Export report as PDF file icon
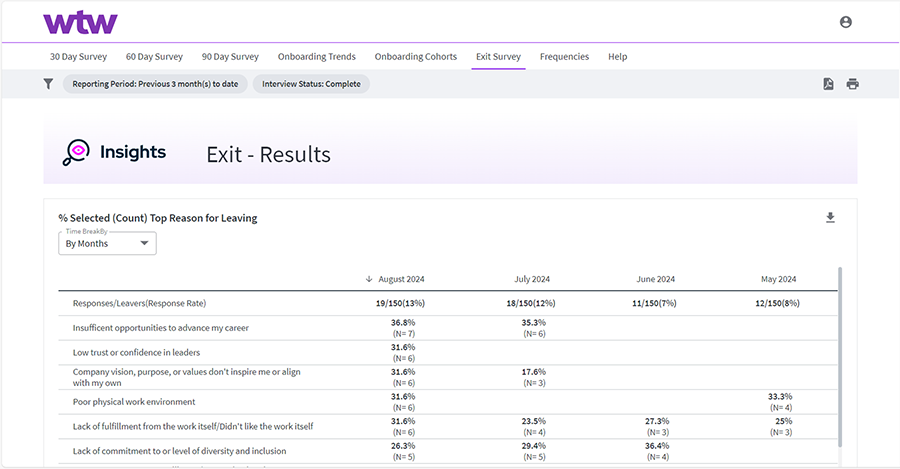900x469 pixels. coord(828,84)
